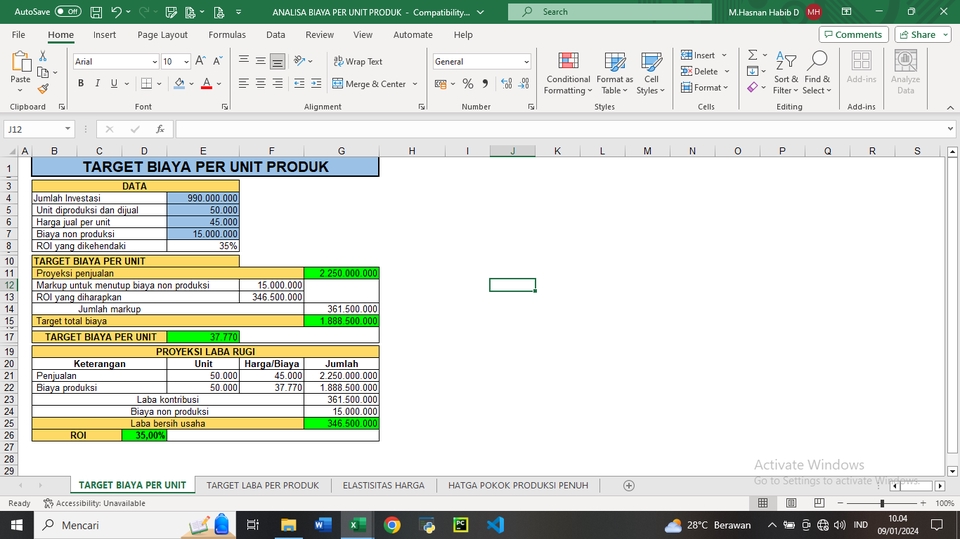
Task: Open Find & Select menu
Action: tap(817, 74)
